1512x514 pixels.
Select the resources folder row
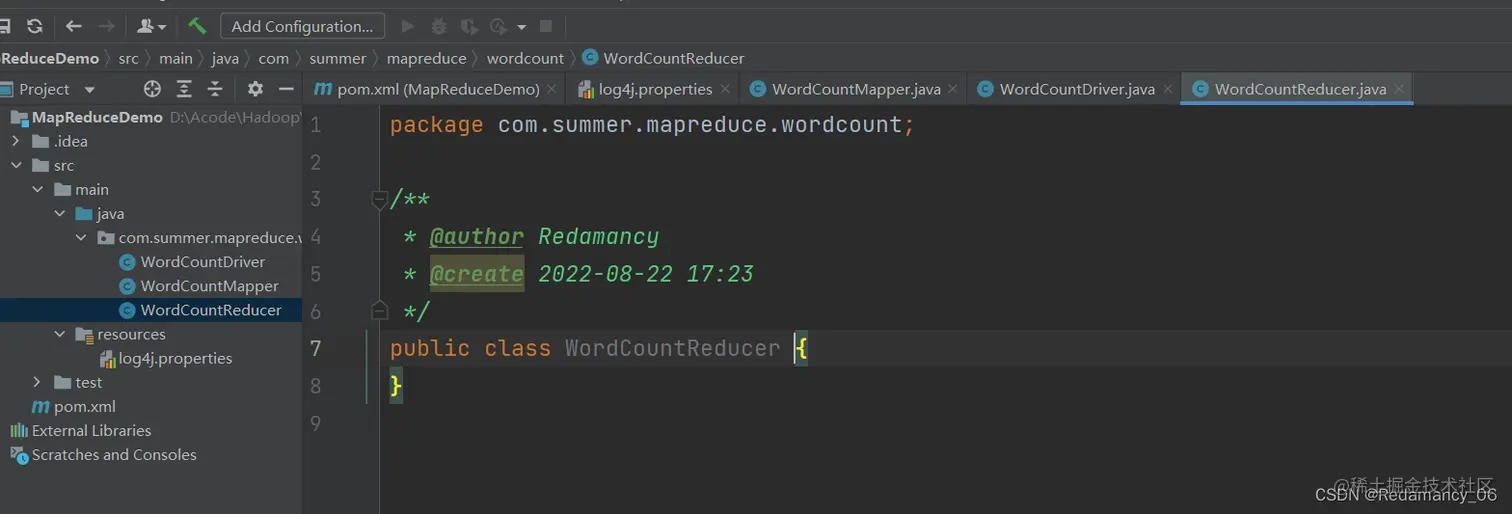(151, 334)
